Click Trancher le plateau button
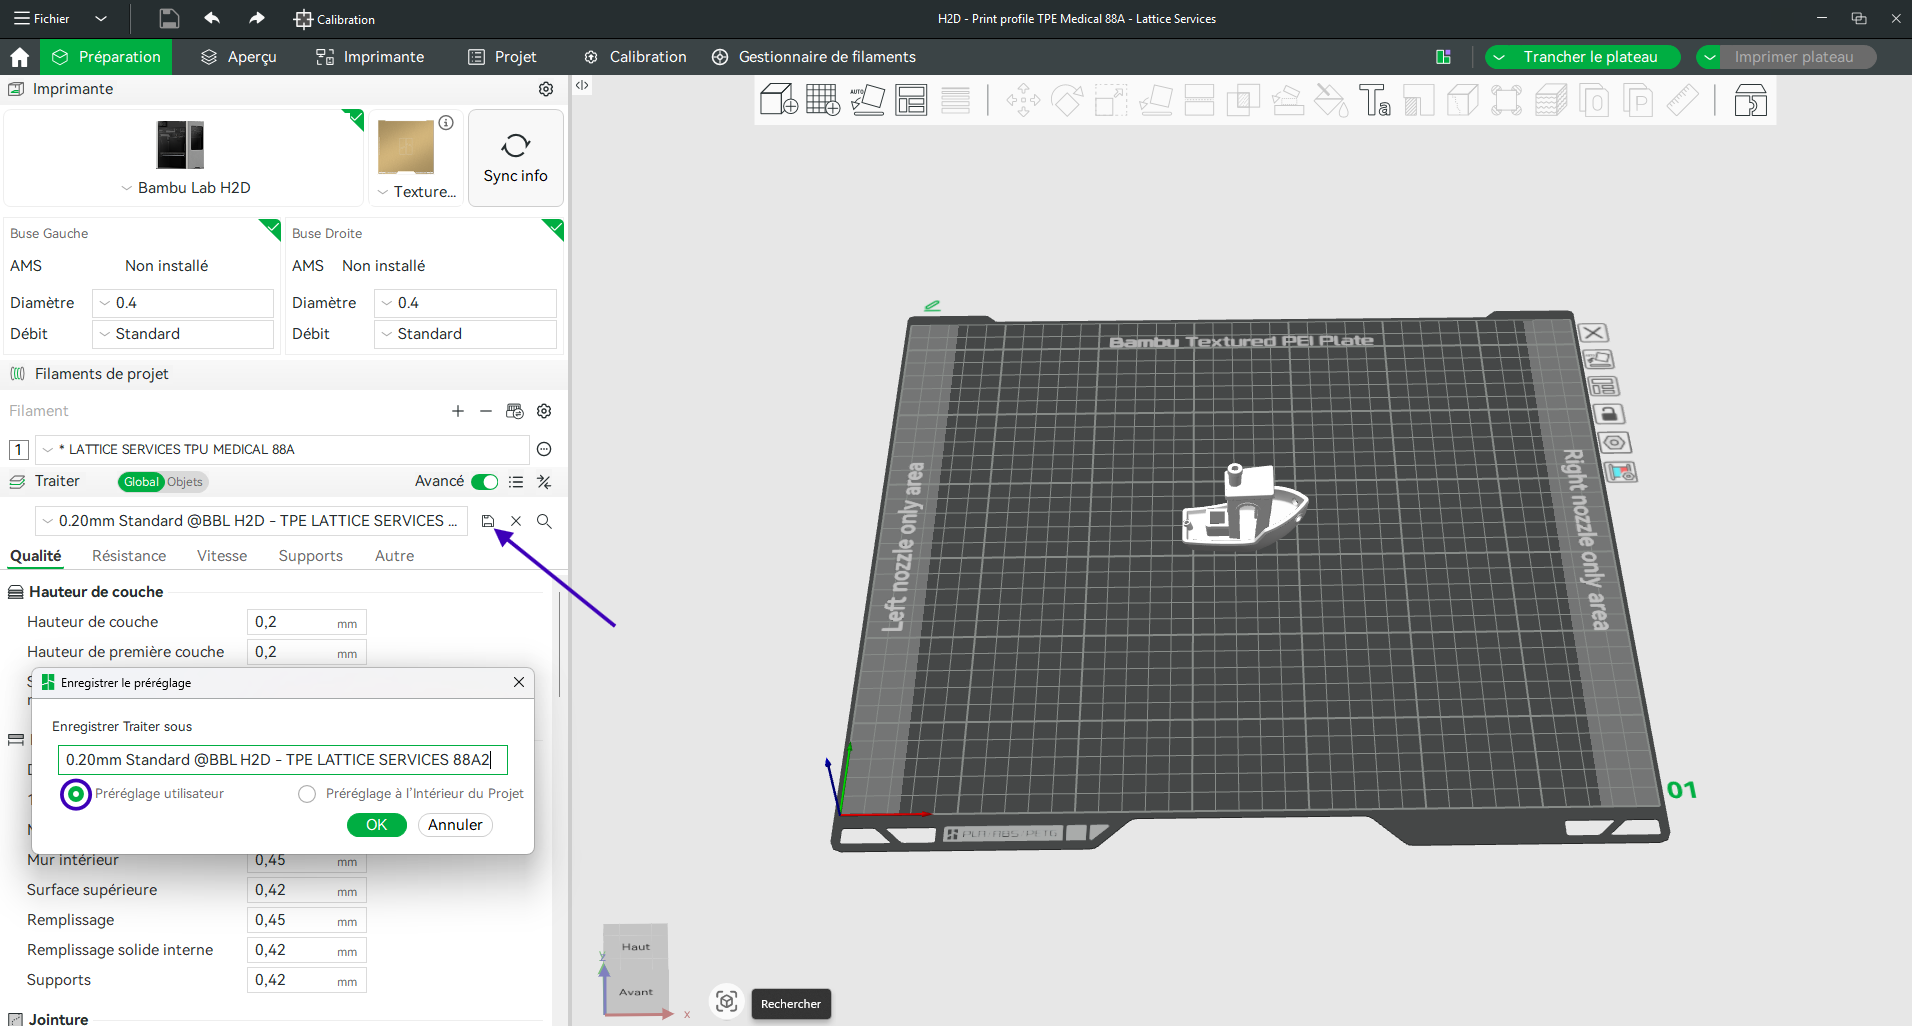Image resolution: width=1912 pixels, height=1026 pixels. [1591, 57]
